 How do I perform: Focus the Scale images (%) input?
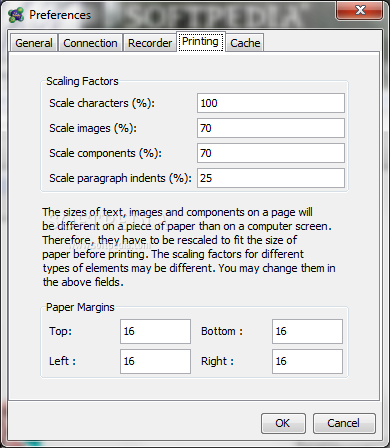coord(271,128)
